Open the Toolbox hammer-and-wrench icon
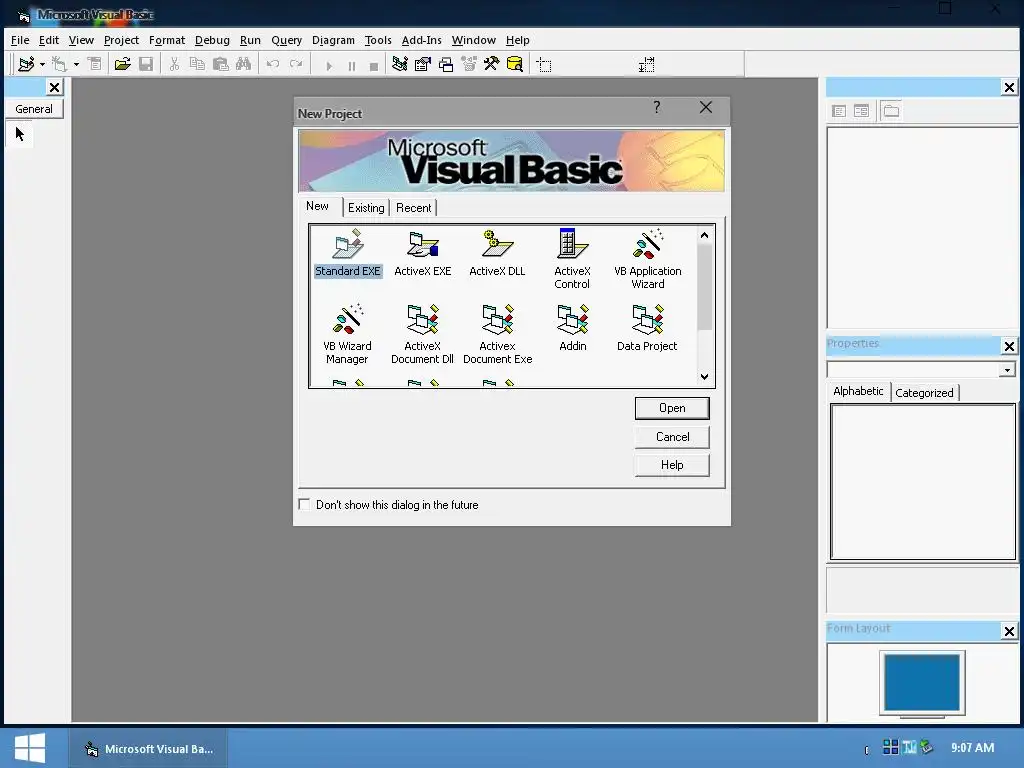The height and width of the screenshot is (768, 1024). point(491,64)
